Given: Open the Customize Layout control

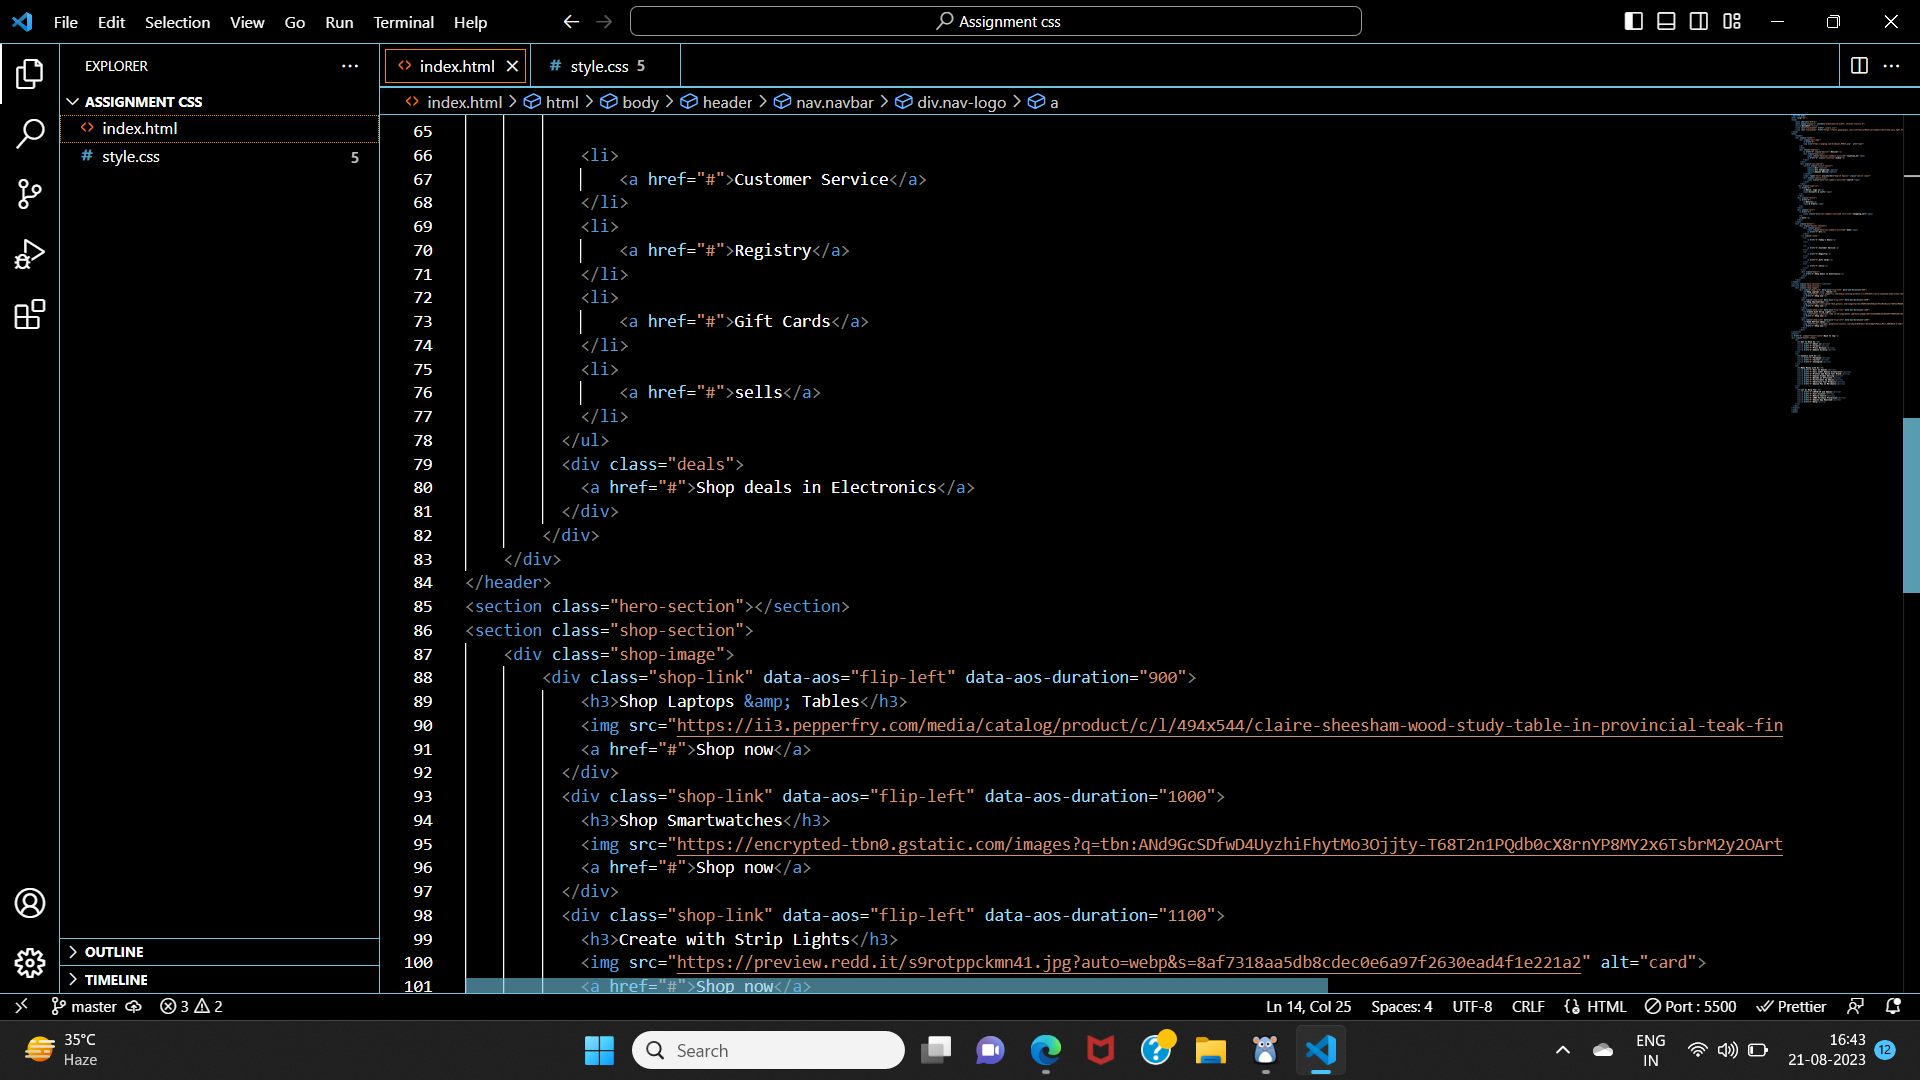Looking at the screenshot, I should pos(1733,20).
